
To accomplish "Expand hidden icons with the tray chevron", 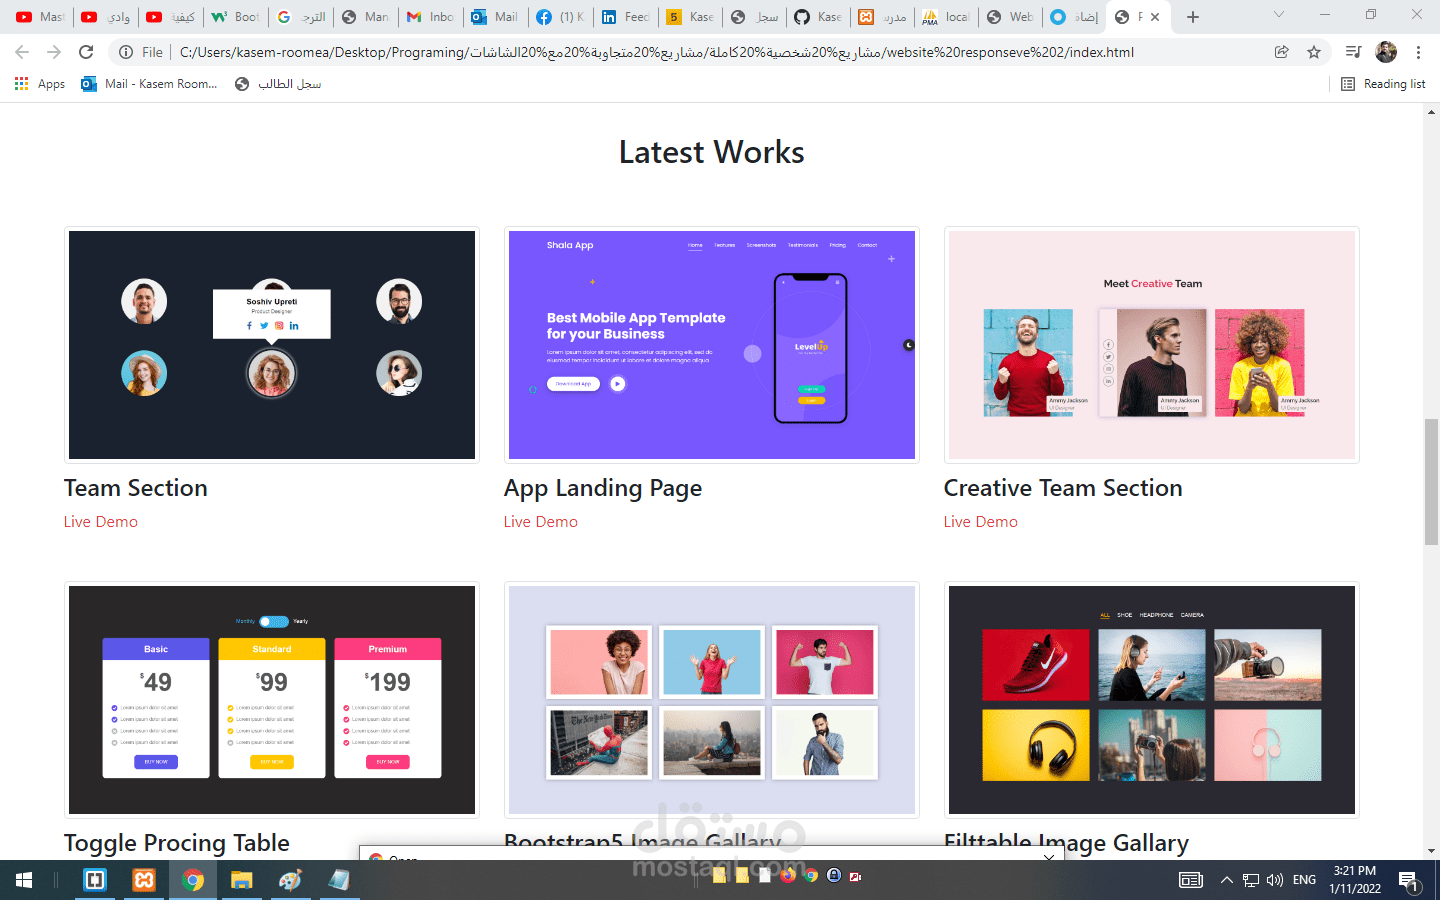I will click(x=1226, y=880).
